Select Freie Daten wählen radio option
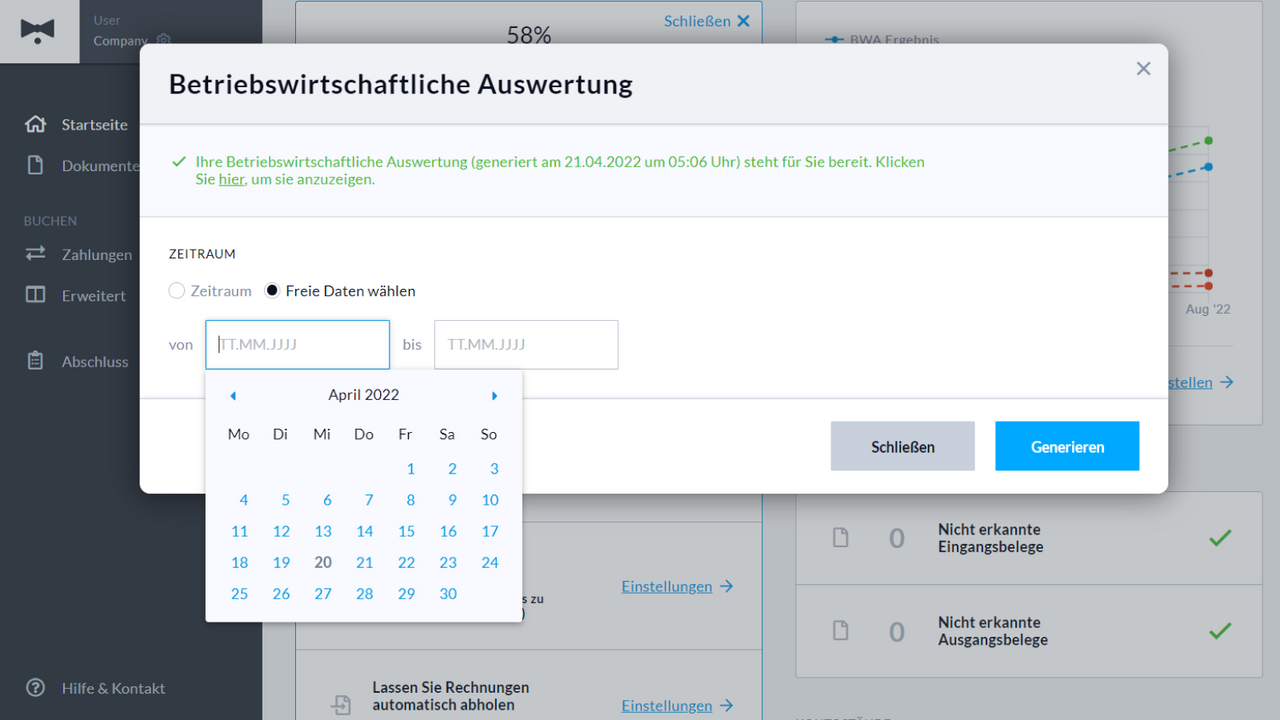This screenshot has height=720, width=1280. pos(272,291)
